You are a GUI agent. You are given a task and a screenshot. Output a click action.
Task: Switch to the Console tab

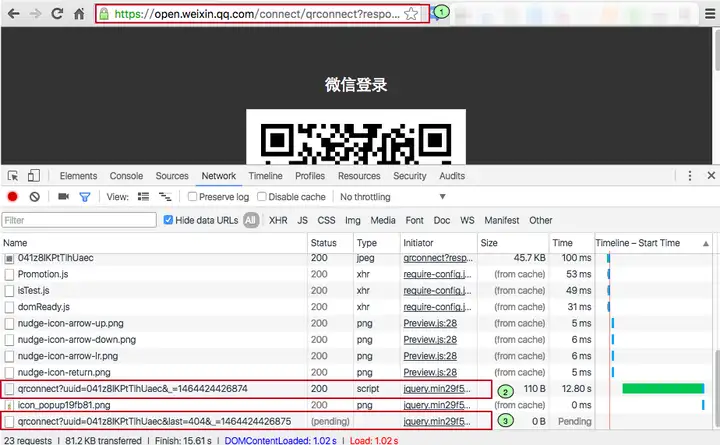(x=126, y=176)
